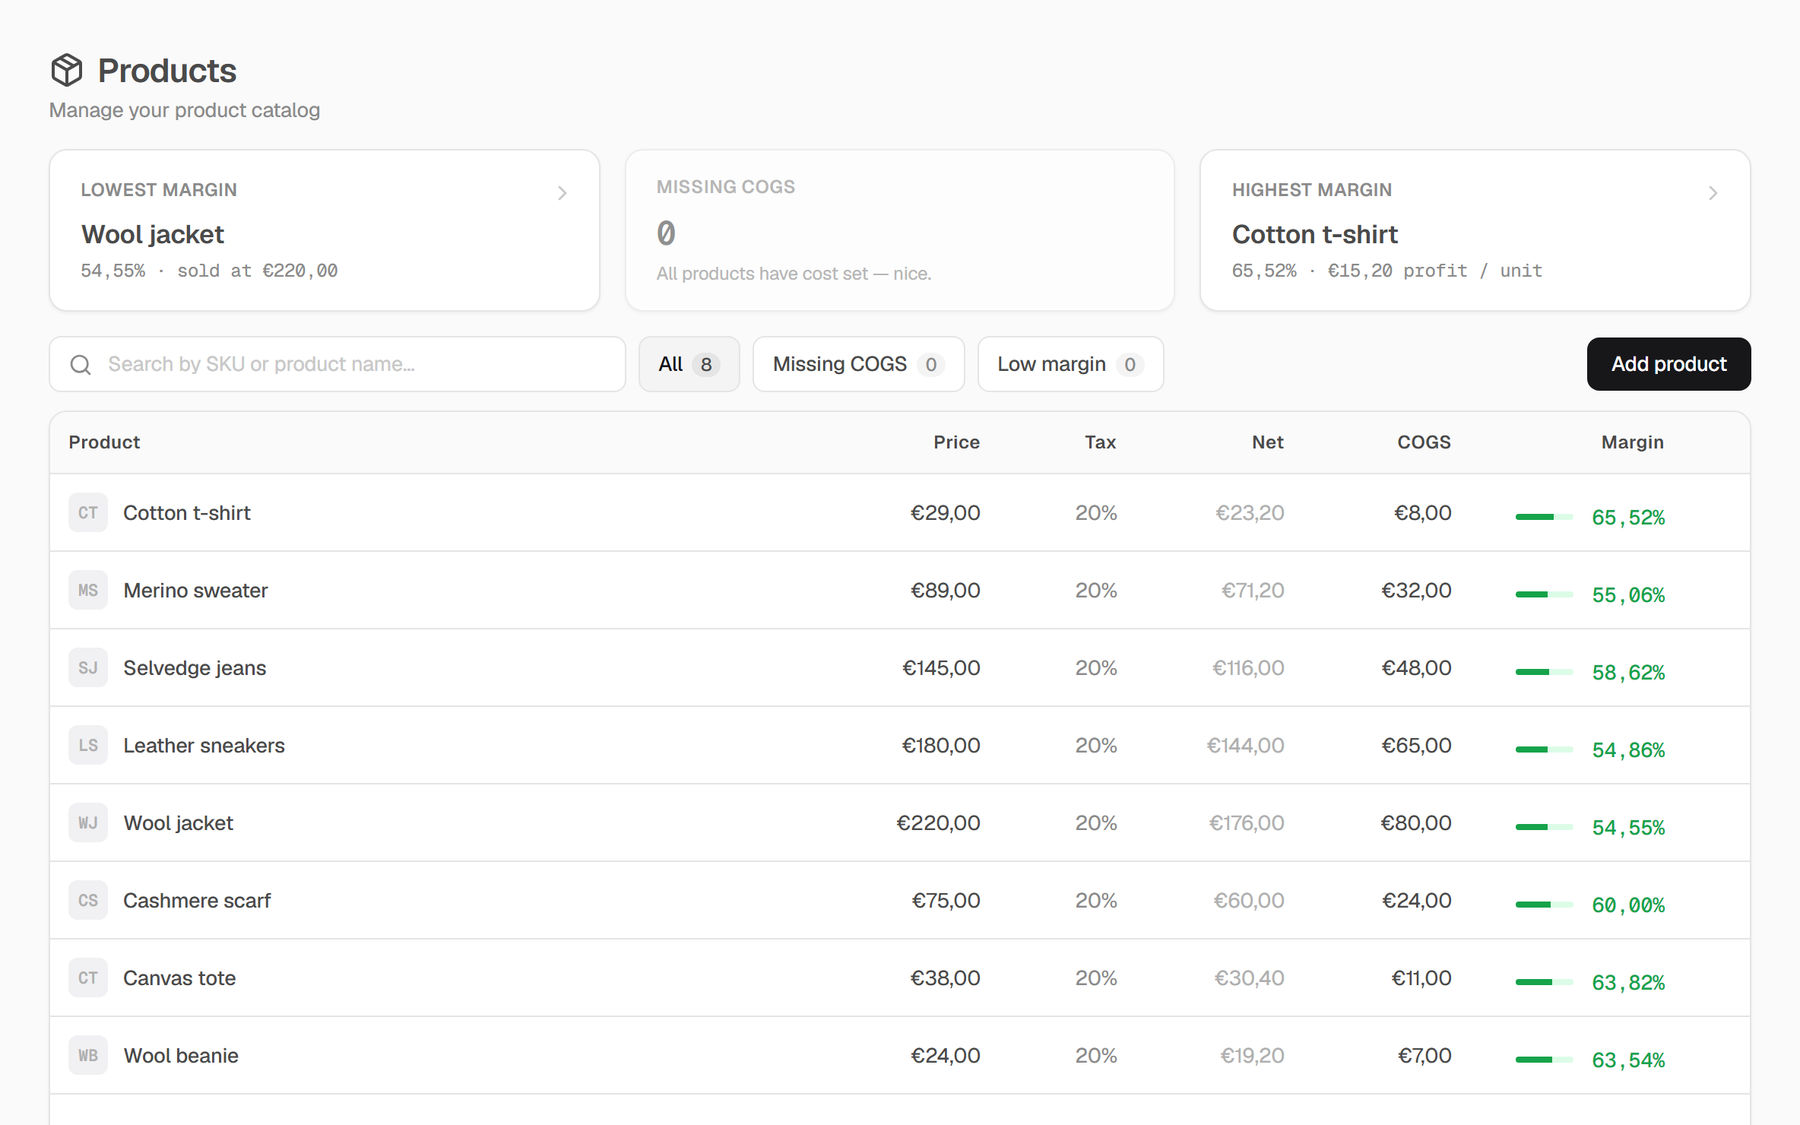Click the Selvedge jeans 20% tax cell
The image size is (1800, 1125).
[x=1096, y=668]
